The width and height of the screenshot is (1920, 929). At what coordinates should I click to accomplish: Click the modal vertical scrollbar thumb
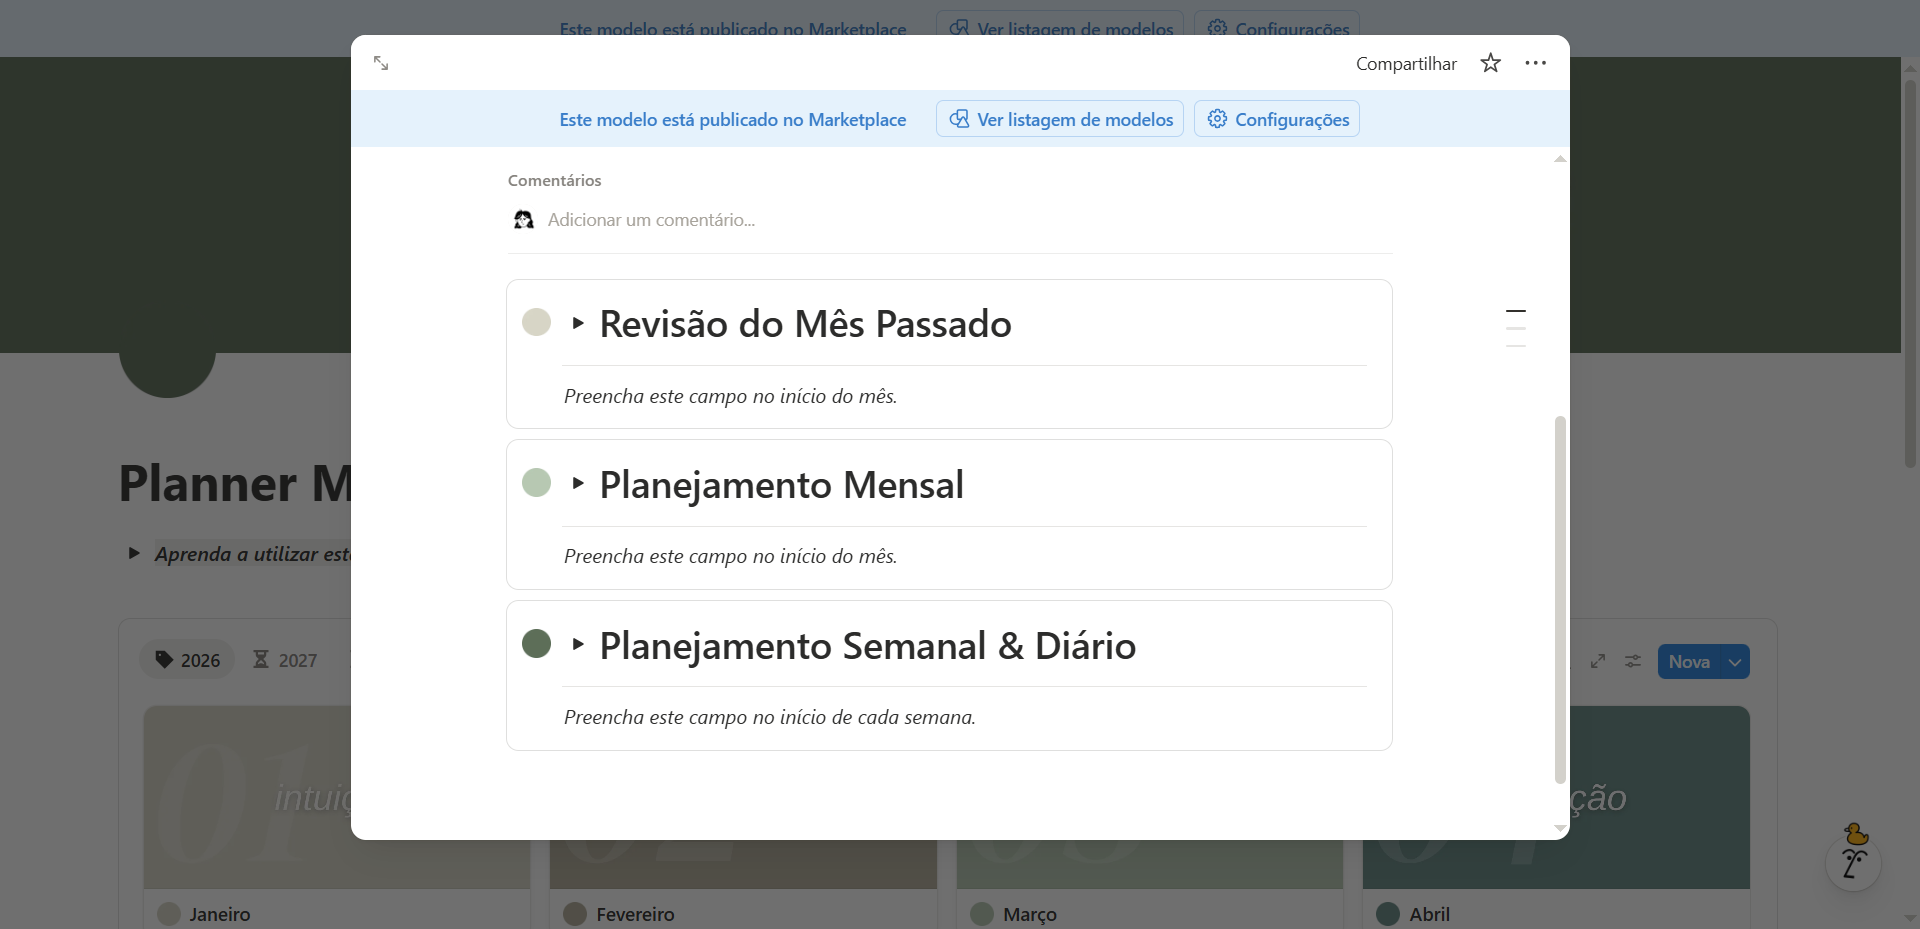coord(1560,600)
